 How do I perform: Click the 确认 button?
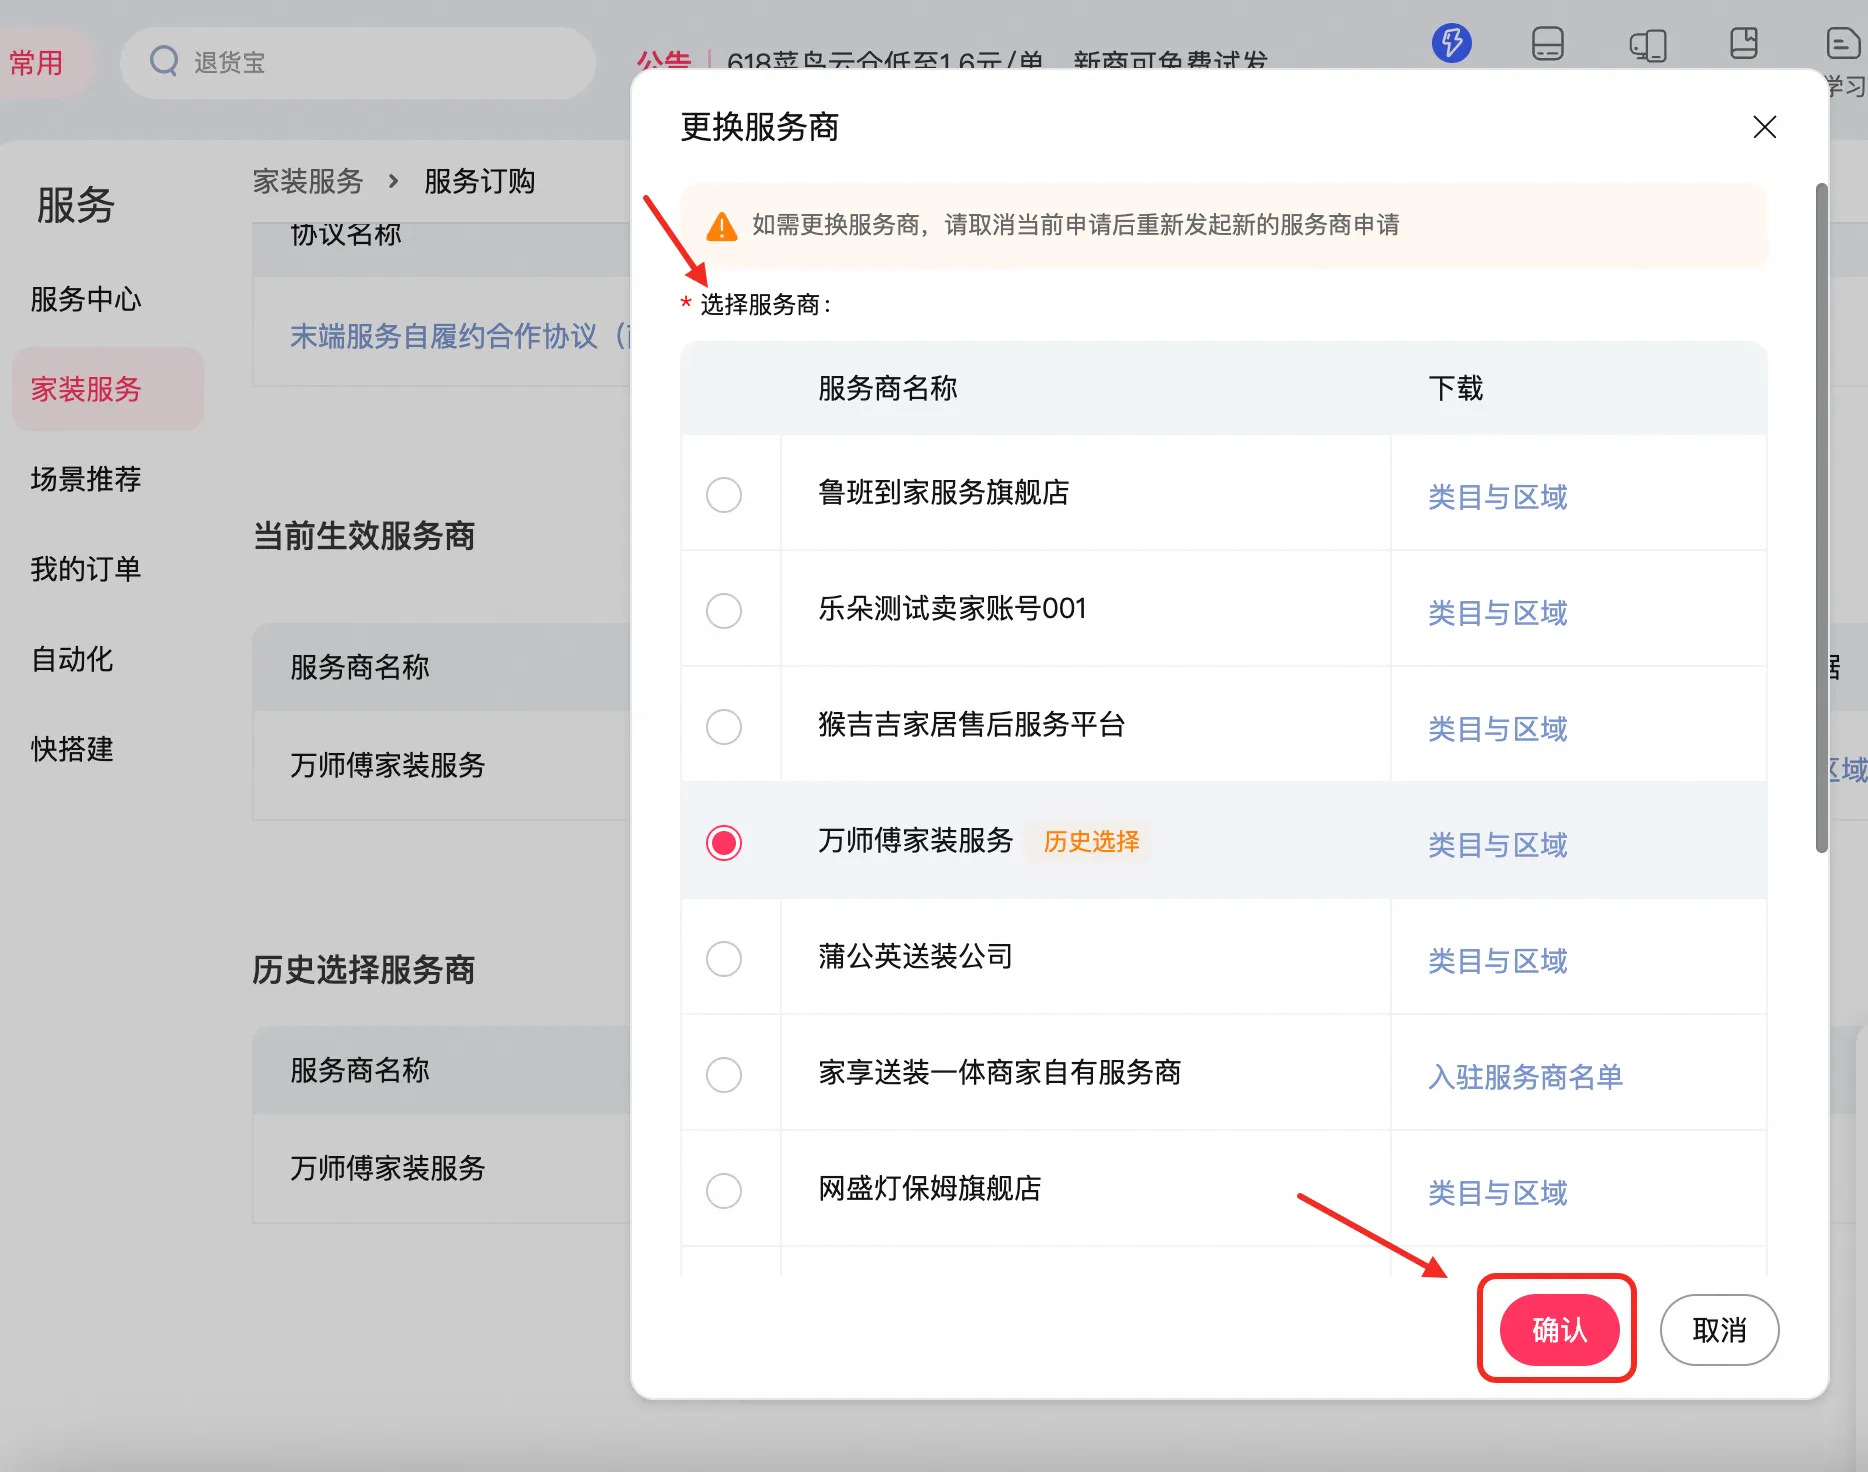(1559, 1329)
